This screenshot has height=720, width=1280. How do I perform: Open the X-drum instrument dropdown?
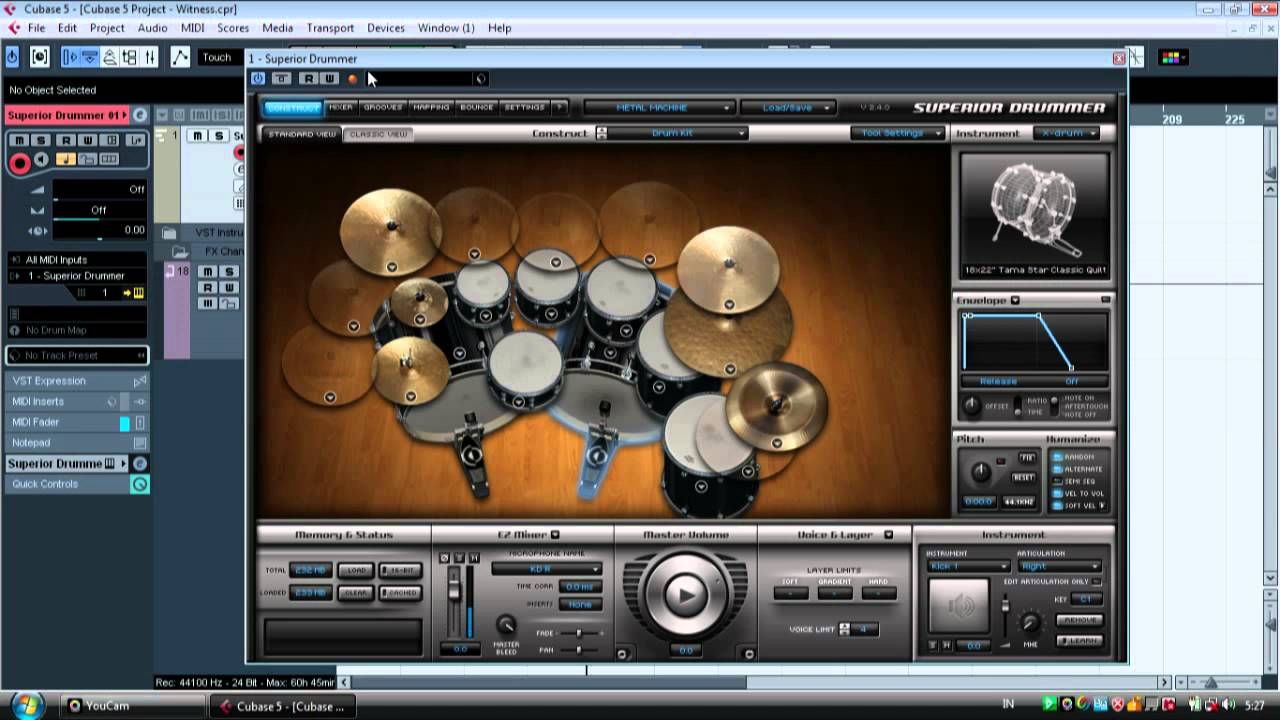(x=1067, y=133)
